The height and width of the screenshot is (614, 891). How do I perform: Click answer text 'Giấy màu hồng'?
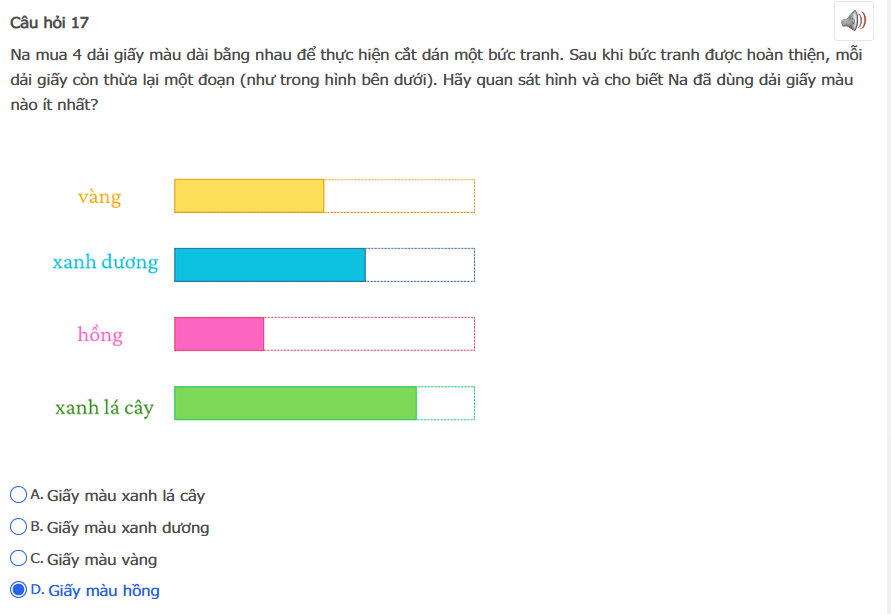pos(103,591)
